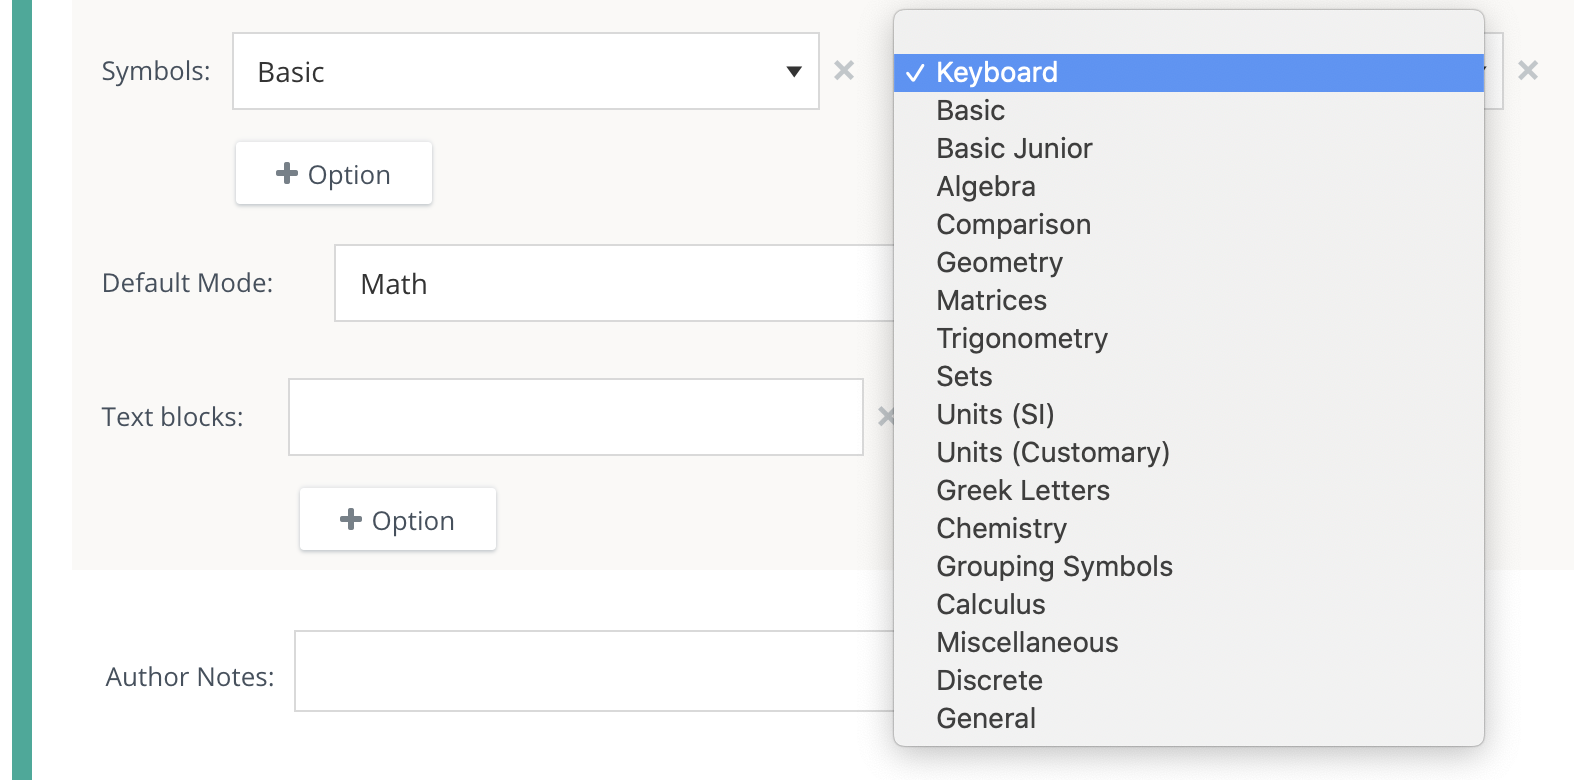1574x780 pixels.
Task: Open the Basic symbols dropdown
Action: coord(525,71)
